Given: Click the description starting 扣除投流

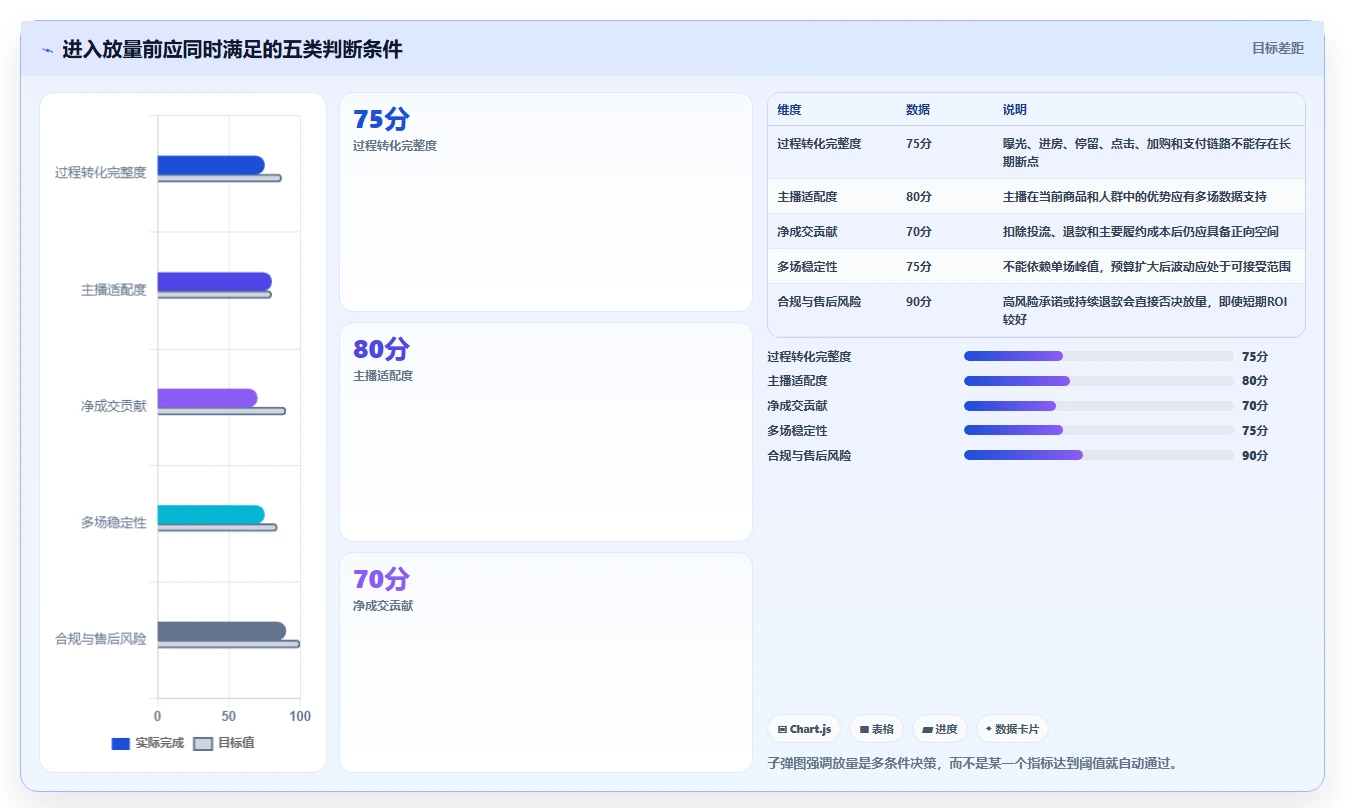Looking at the screenshot, I should [1141, 232].
